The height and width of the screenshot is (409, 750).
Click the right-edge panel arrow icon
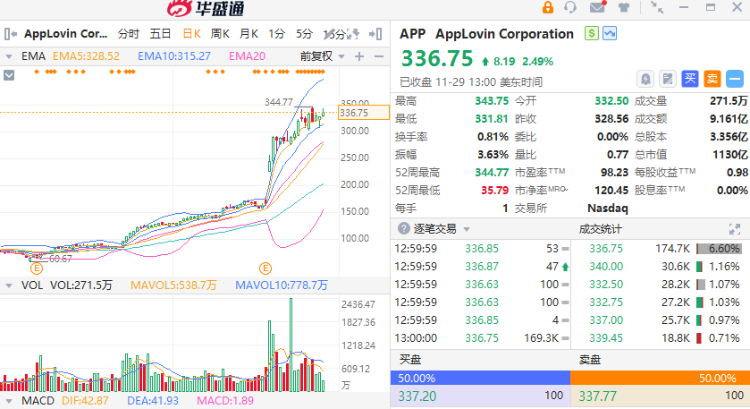(x=375, y=34)
